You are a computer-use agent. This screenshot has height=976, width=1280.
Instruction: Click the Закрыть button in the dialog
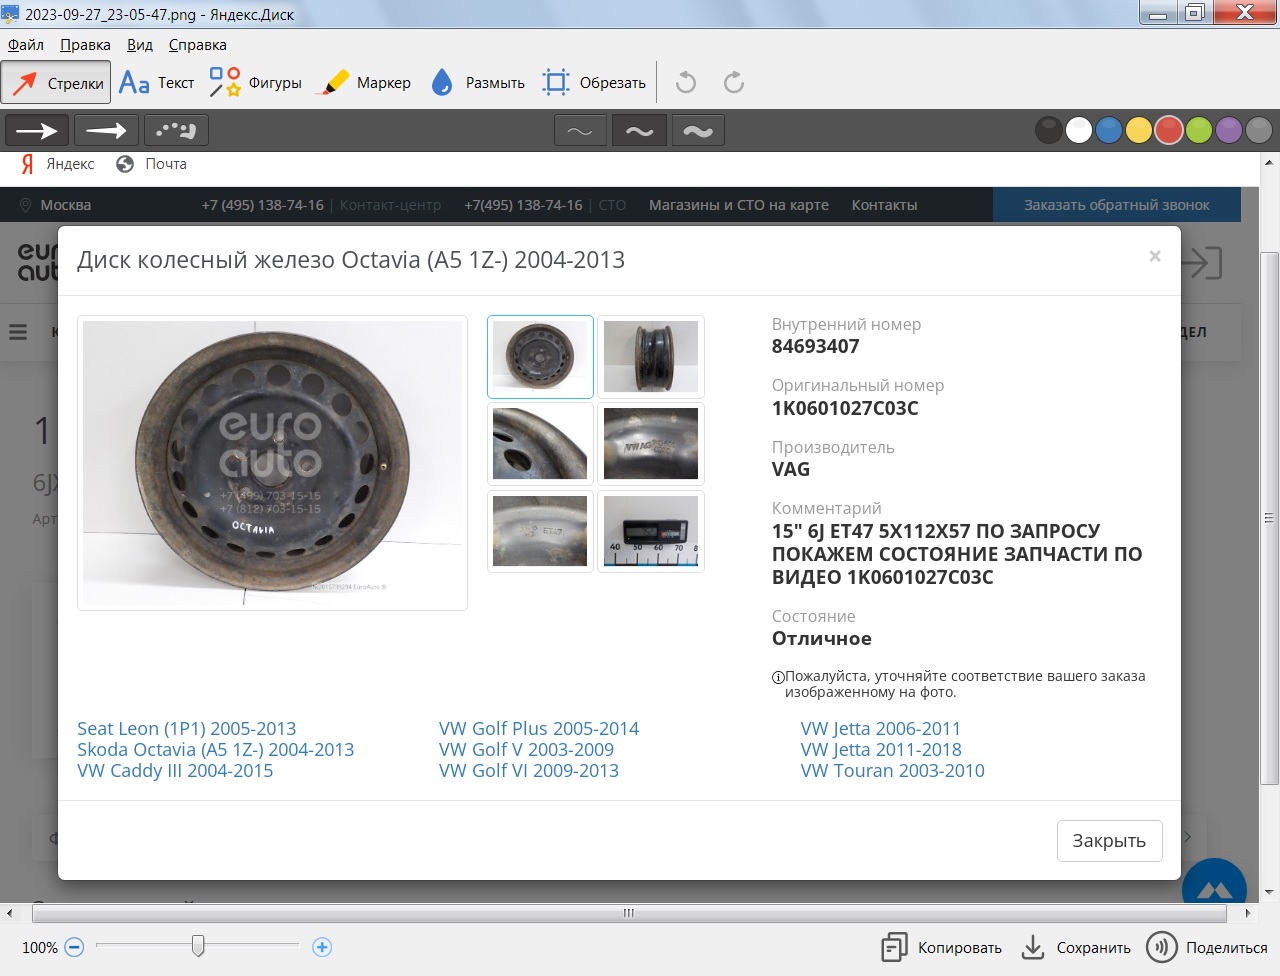(1109, 841)
